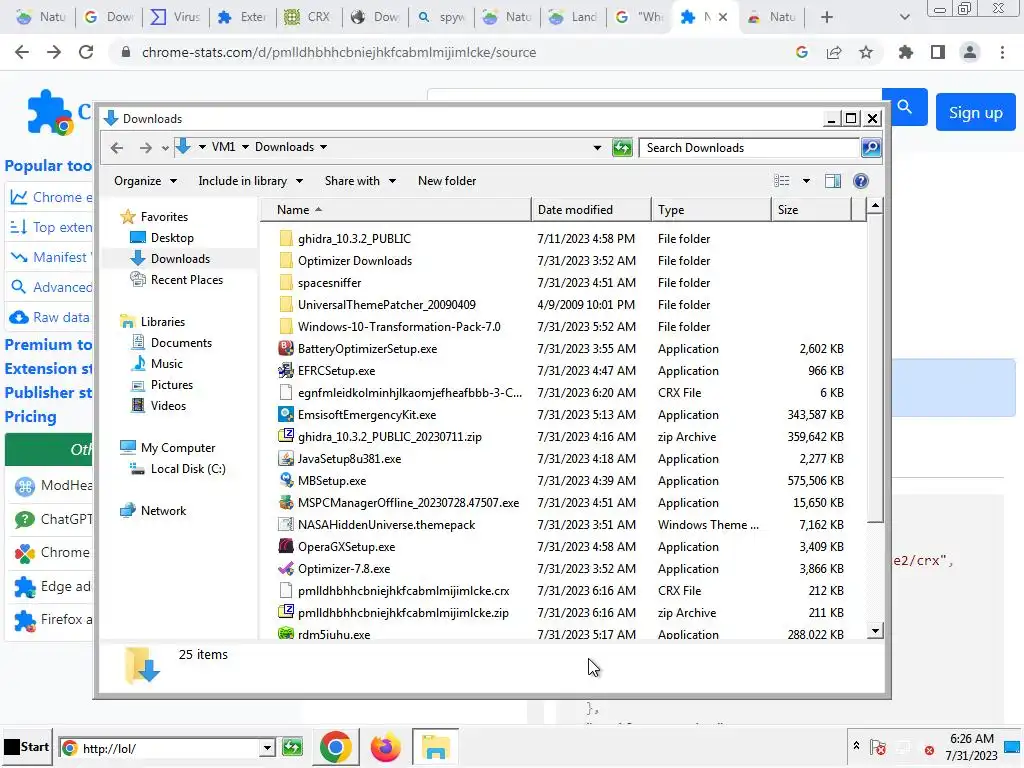Sort by the Date modified column
Viewport: 1024px width, 768px height.
(x=591, y=210)
